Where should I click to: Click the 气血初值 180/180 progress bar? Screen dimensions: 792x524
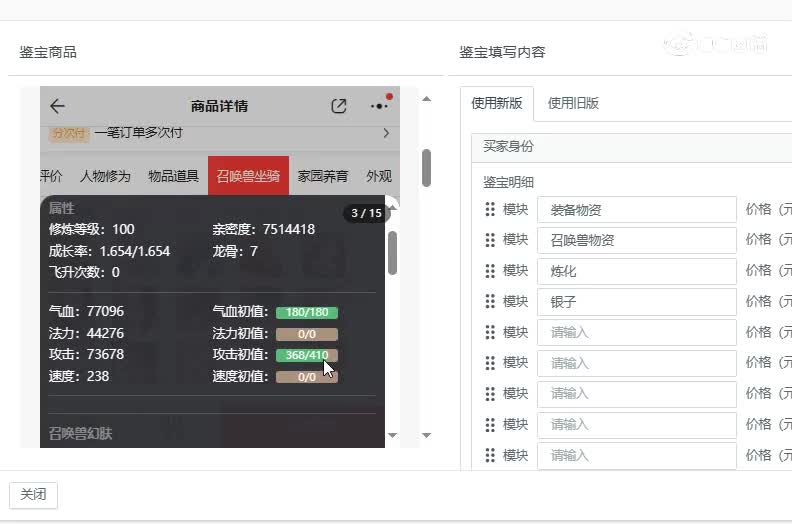[x=307, y=312]
